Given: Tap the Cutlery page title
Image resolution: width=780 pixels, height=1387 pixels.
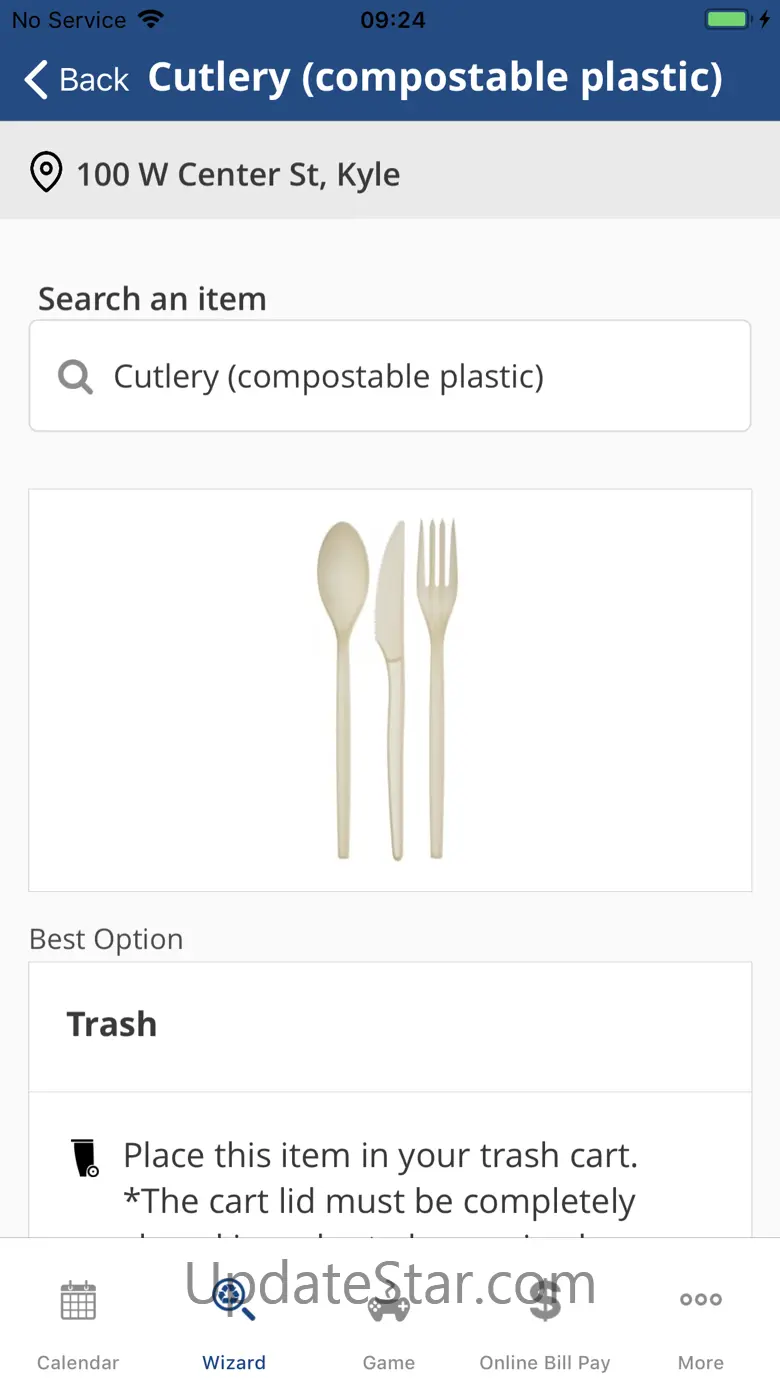Looking at the screenshot, I should click(435, 78).
